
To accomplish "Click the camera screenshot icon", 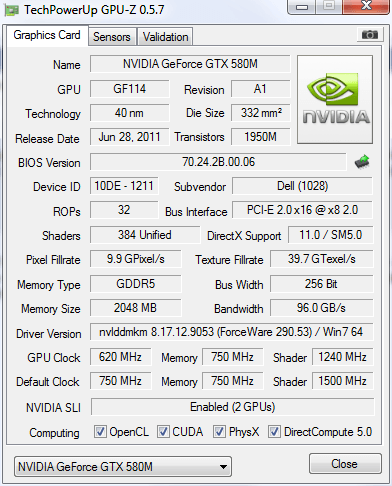I will (x=369, y=35).
